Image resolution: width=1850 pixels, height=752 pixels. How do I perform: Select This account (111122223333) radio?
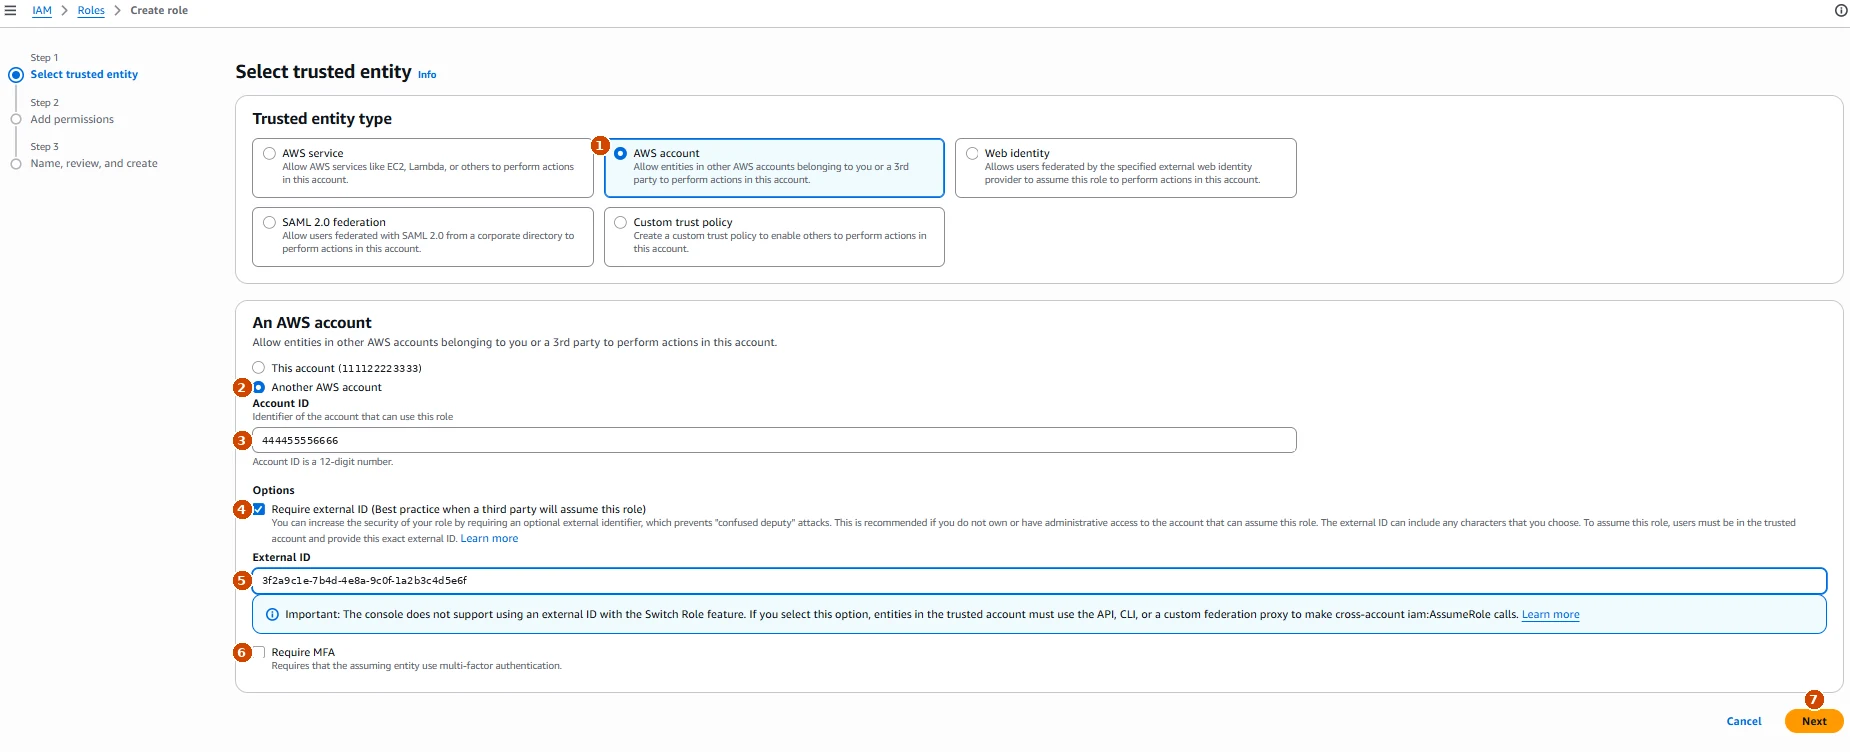[259, 367]
